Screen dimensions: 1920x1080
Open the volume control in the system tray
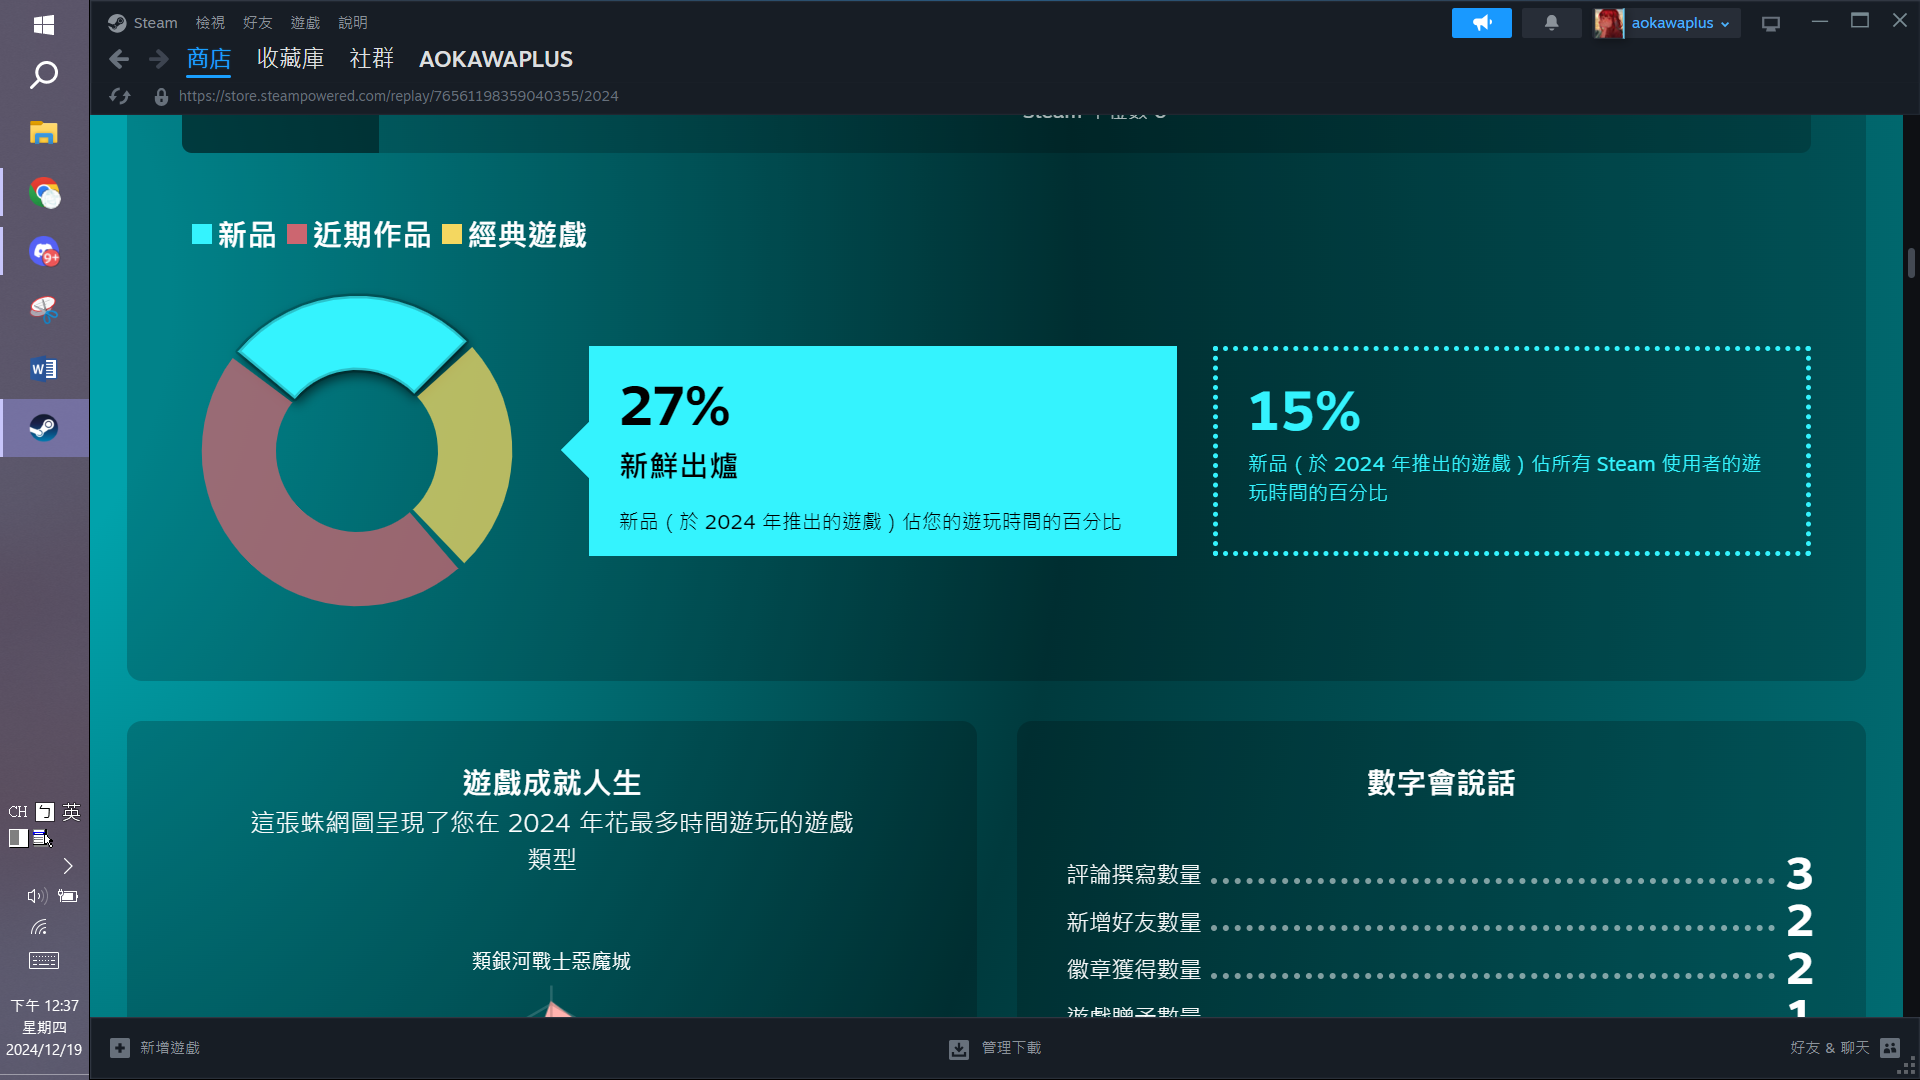(x=37, y=896)
